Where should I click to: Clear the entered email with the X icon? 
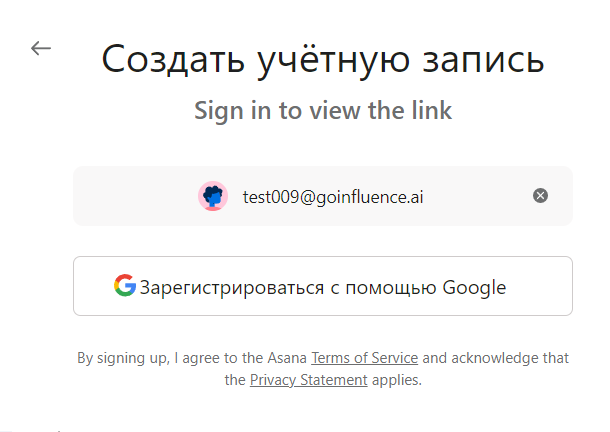540,196
